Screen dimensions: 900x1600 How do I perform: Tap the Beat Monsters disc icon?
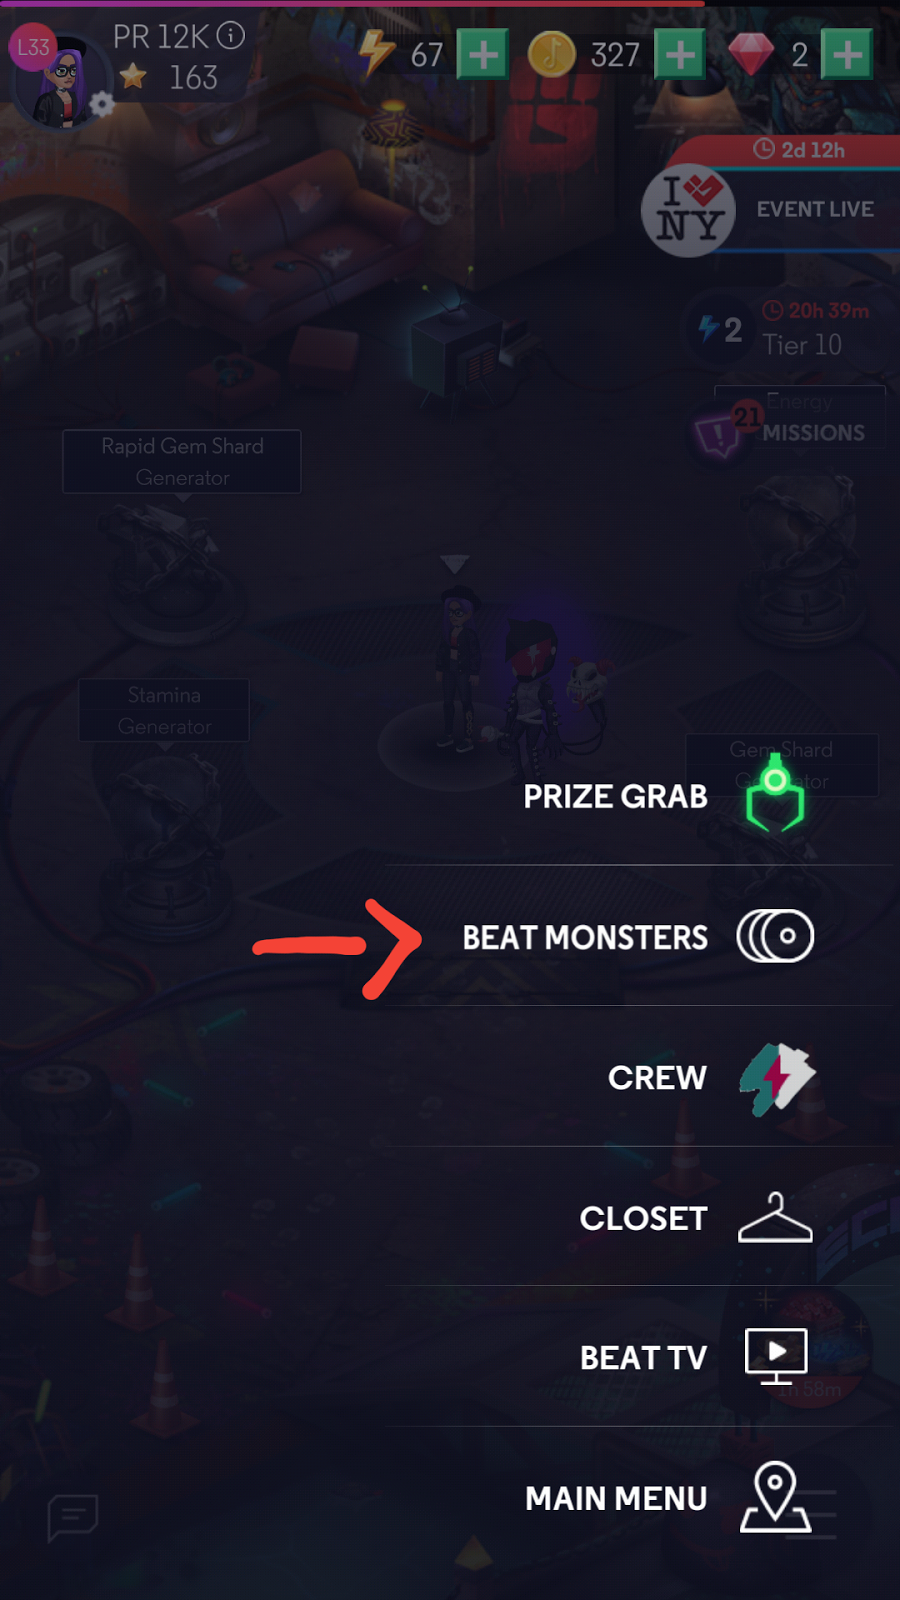pos(775,936)
